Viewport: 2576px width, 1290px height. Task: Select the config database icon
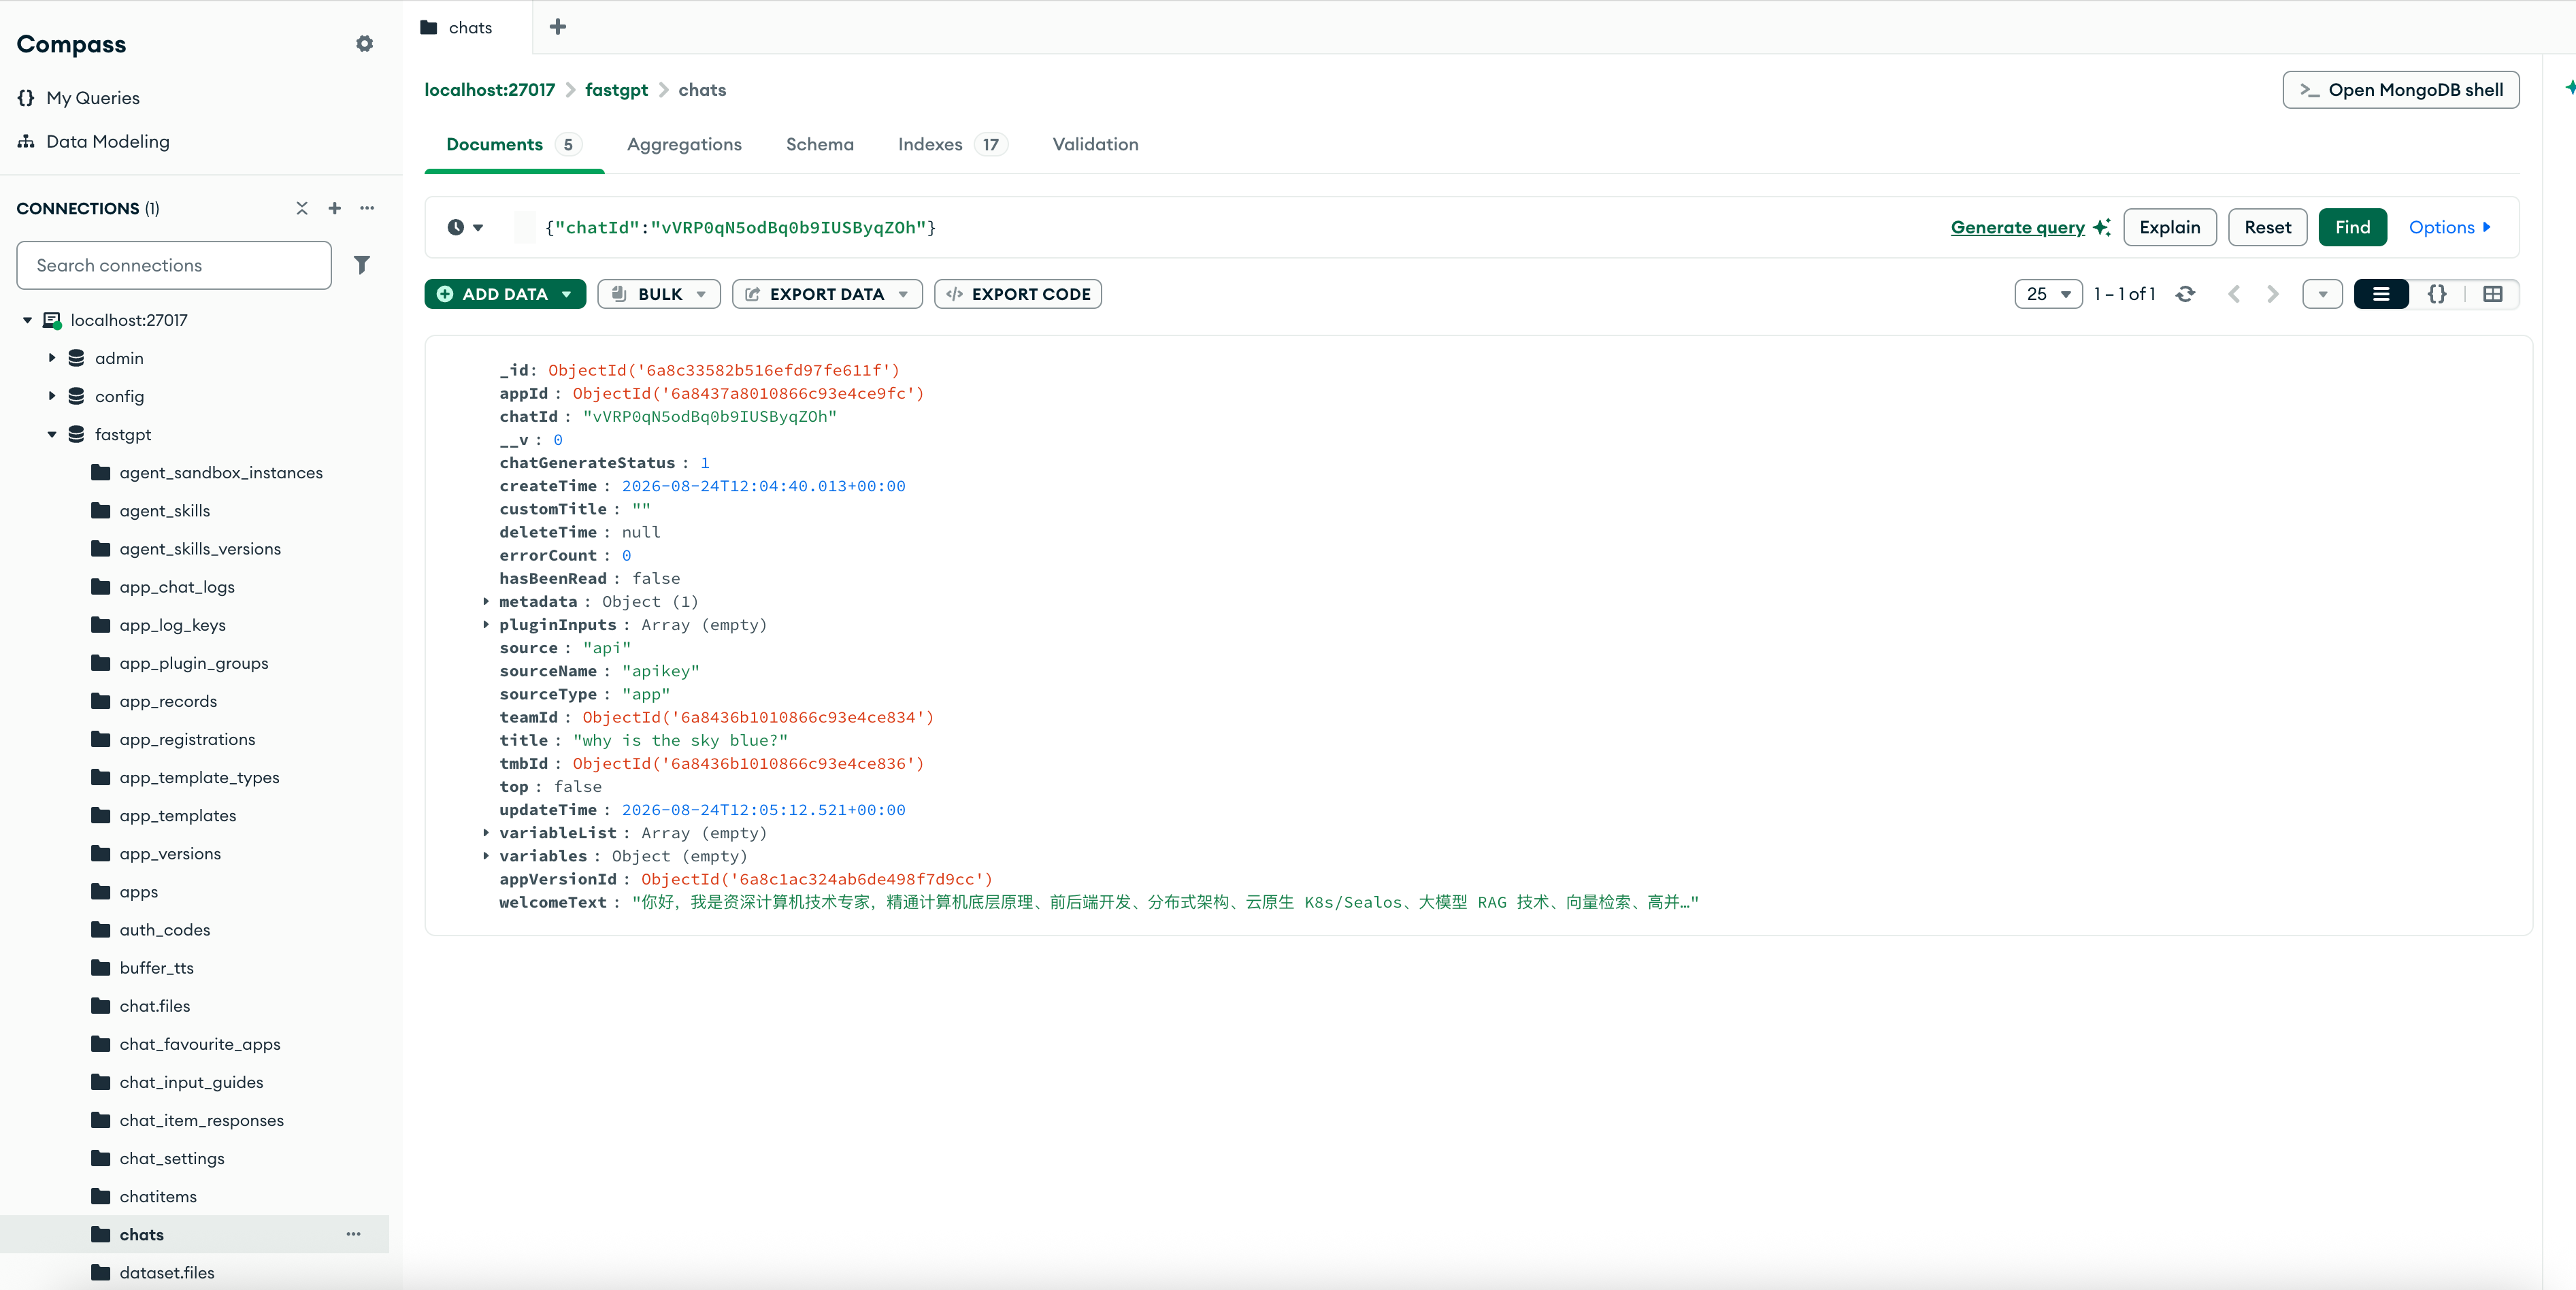[x=76, y=396]
